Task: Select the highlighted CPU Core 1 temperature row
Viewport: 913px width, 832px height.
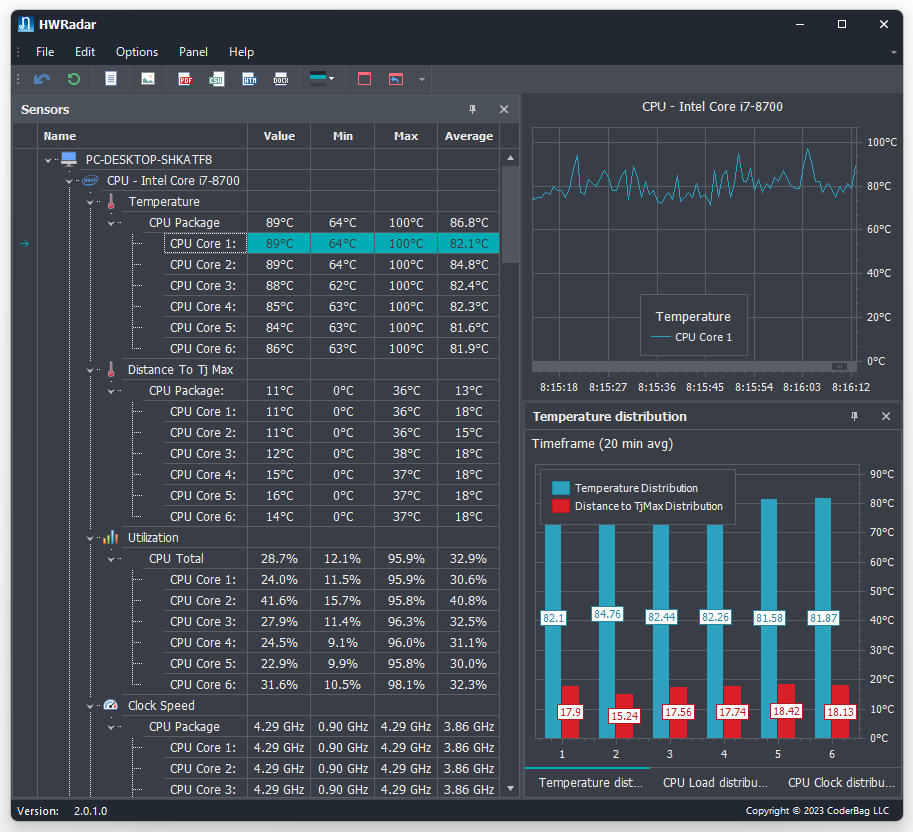Action: click(x=331, y=243)
